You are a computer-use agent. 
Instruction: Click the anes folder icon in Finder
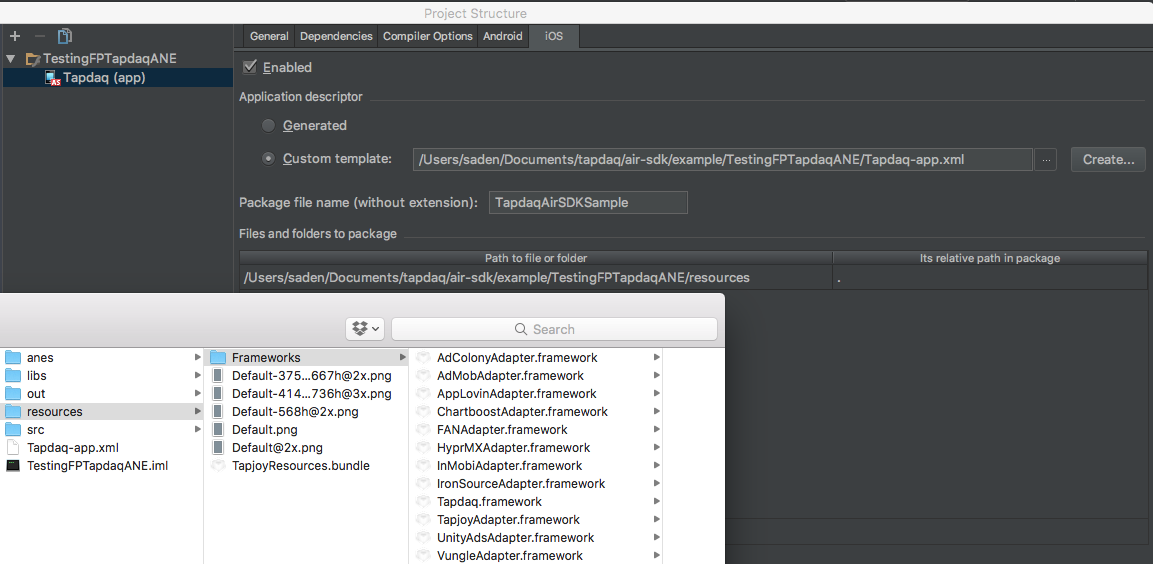[13, 358]
